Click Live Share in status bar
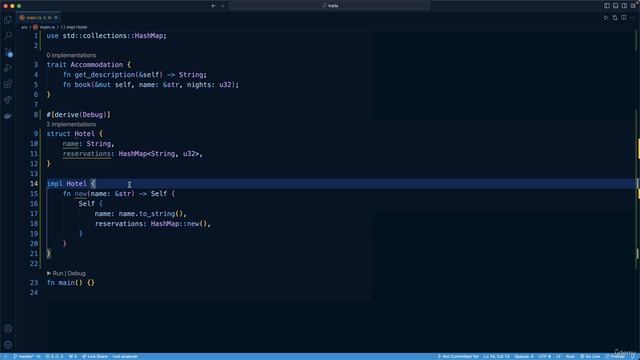The image size is (640, 360). point(94,356)
